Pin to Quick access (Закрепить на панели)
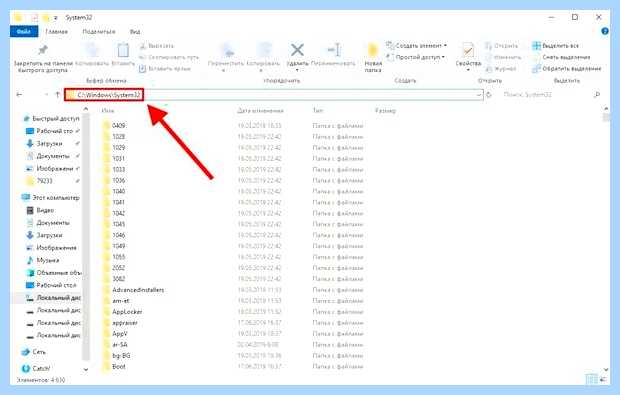This screenshot has width=620, height=395. pos(43,59)
